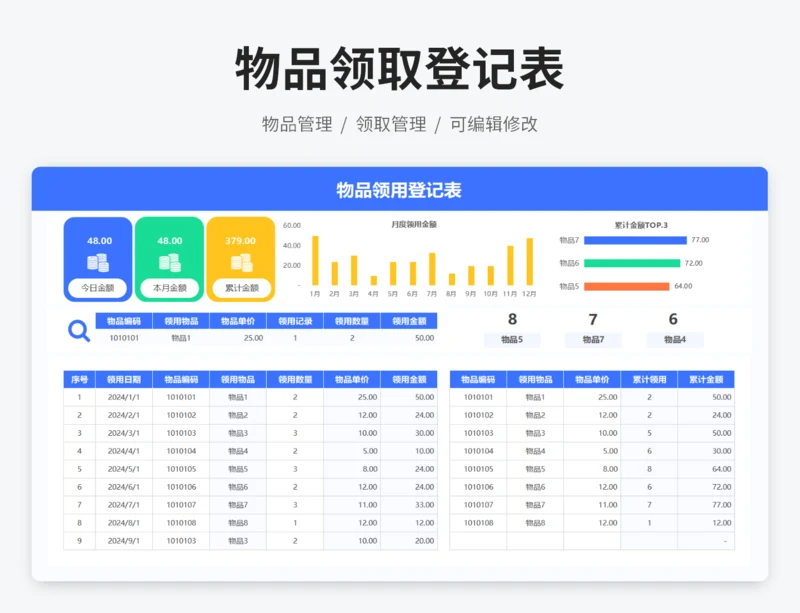The height and width of the screenshot is (613, 800).
Task: Click the 领用日期 column header
Action: click(x=123, y=379)
